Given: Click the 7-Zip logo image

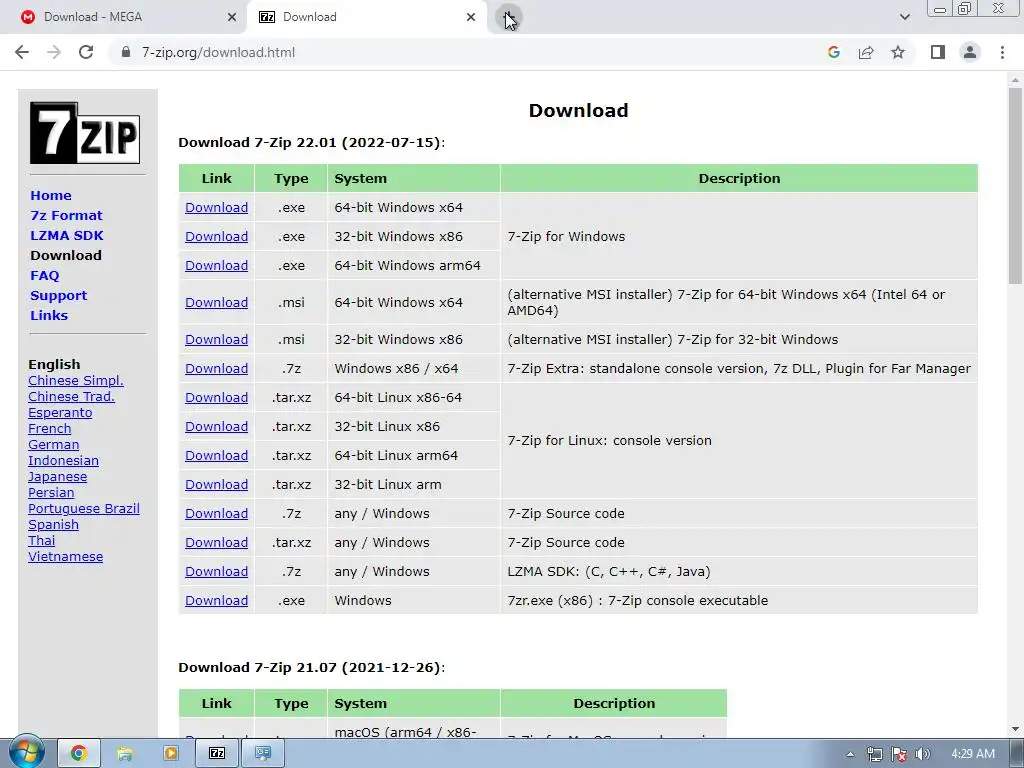Looking at the screenshot, I should click(x=85, y=133).
